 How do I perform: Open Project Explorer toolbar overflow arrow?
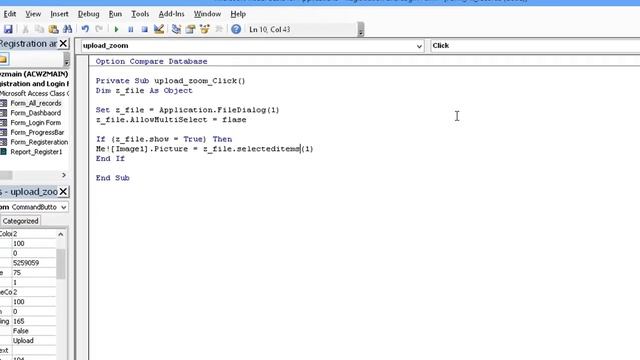(67, 60)
